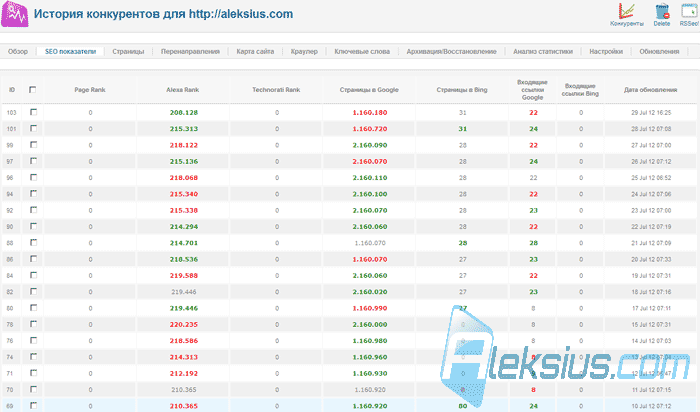Check the checkbox for row ID 101
This screenshot has height=412, width=700.
33,129
